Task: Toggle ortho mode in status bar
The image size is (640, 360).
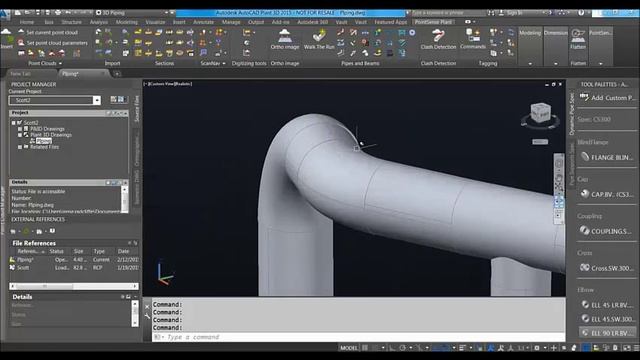Action: 393,348
